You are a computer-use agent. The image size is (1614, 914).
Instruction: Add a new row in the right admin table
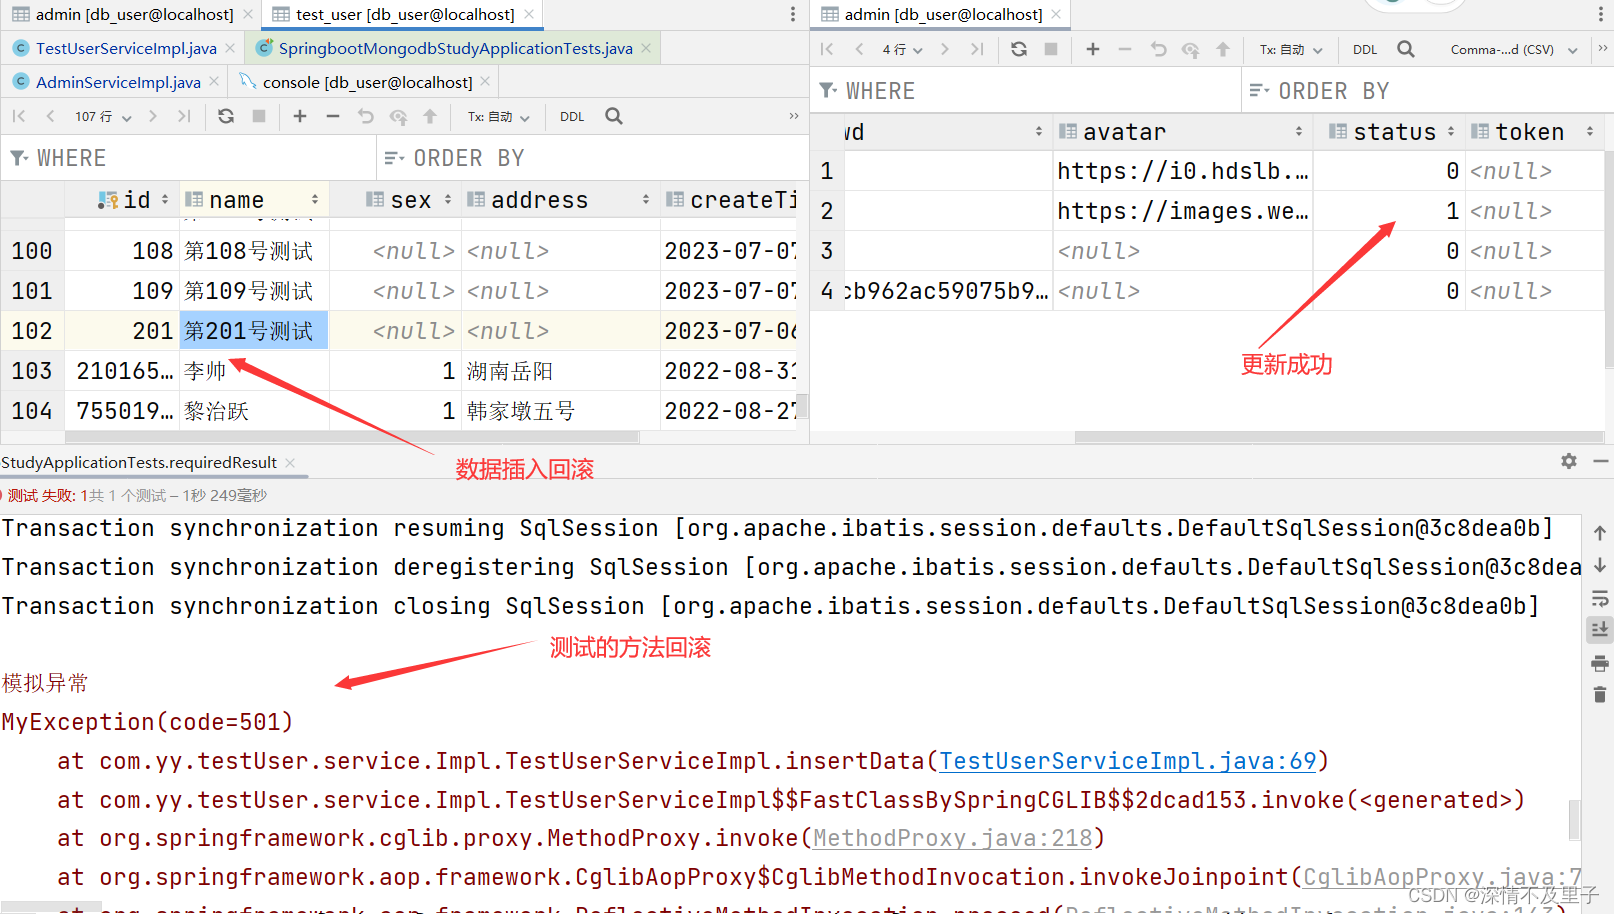[1093, 49]
